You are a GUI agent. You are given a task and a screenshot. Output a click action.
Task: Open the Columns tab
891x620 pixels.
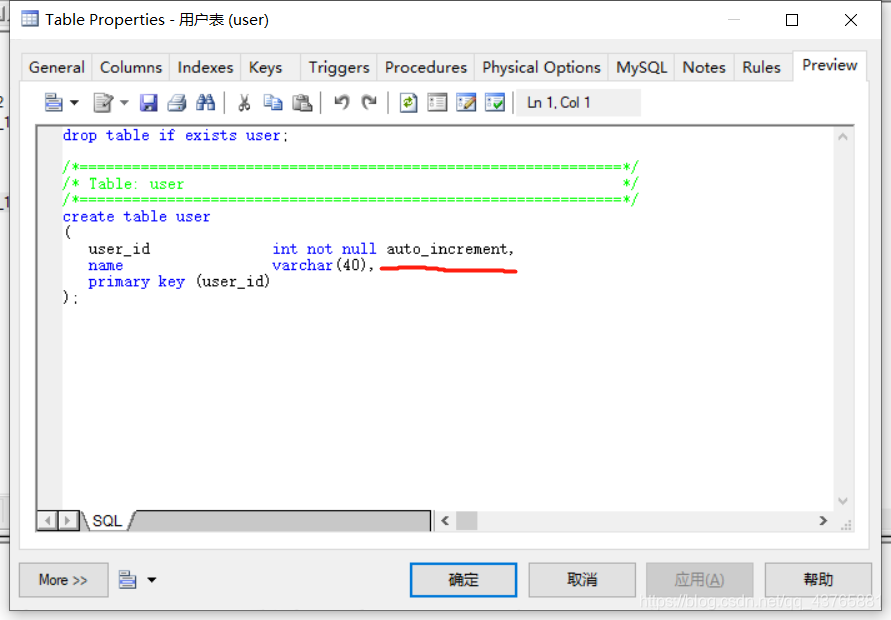[x=131, y=68]
